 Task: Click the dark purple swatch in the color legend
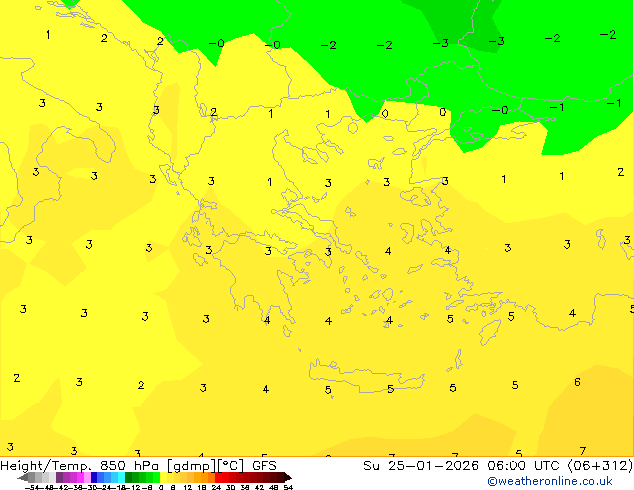59,477
